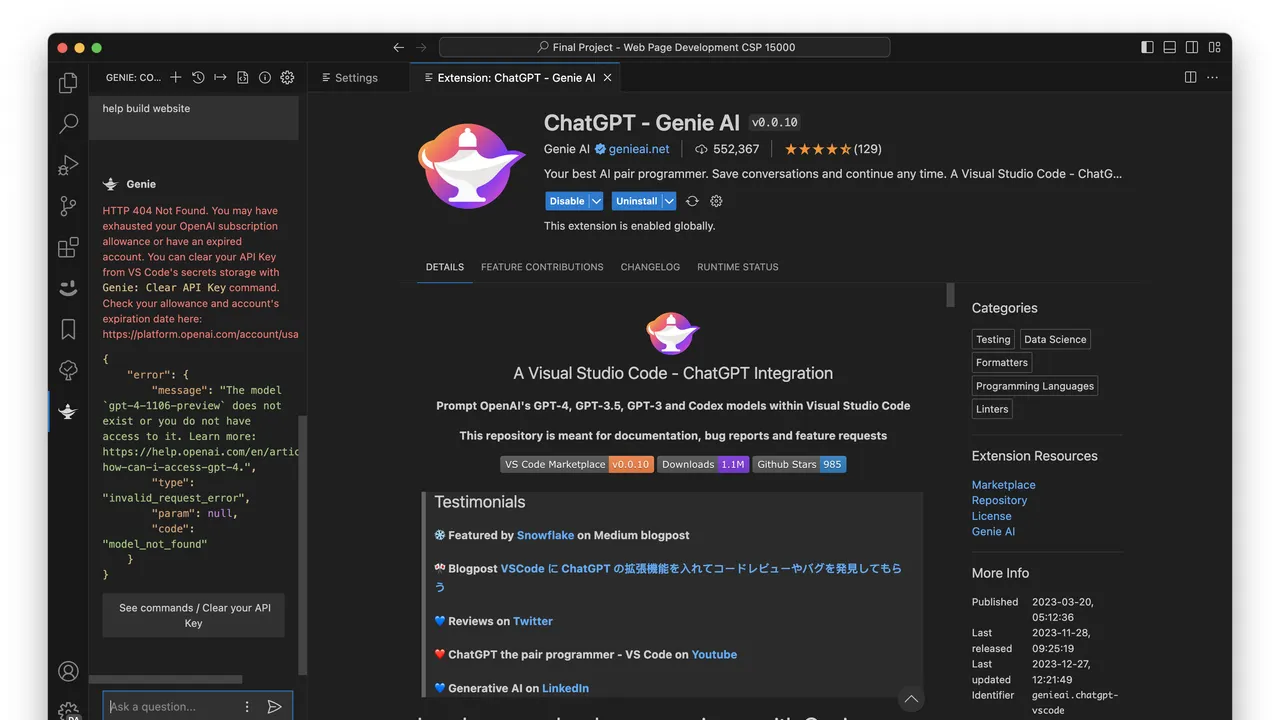Screen dimensions: 1280x720
Task: Open Source Control view
Action: tap(68, 206)
